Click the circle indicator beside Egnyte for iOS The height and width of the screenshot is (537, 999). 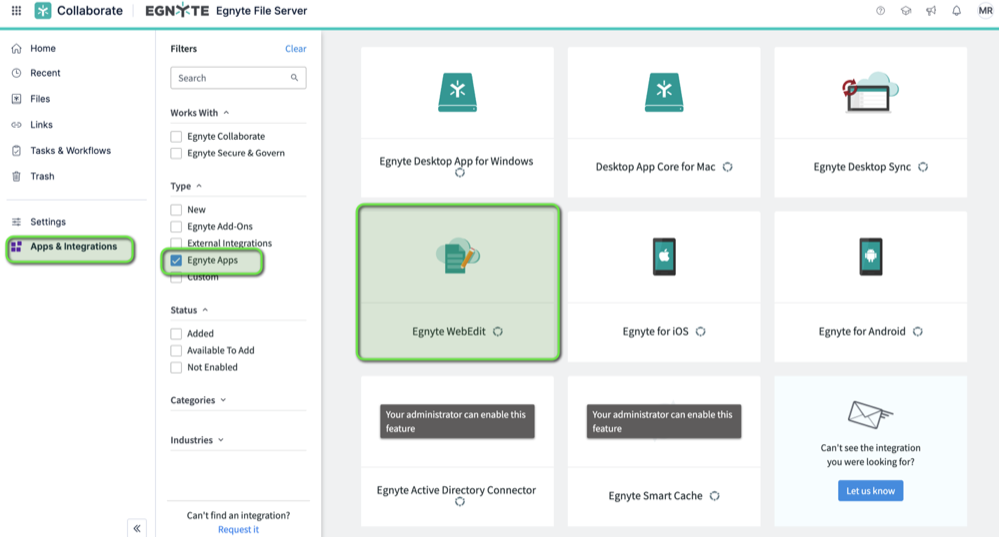point(700,331)
